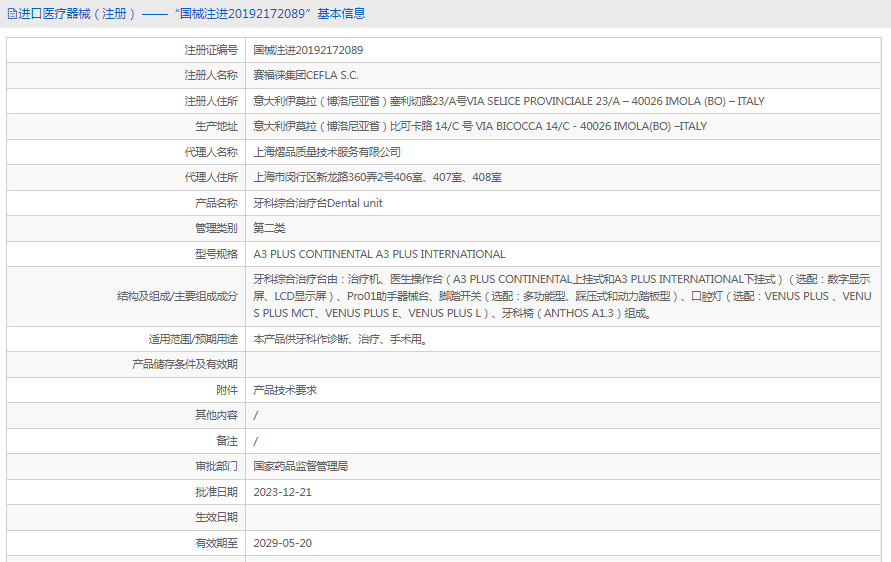Select the expiry date 2029-05-20

point(283,543)
